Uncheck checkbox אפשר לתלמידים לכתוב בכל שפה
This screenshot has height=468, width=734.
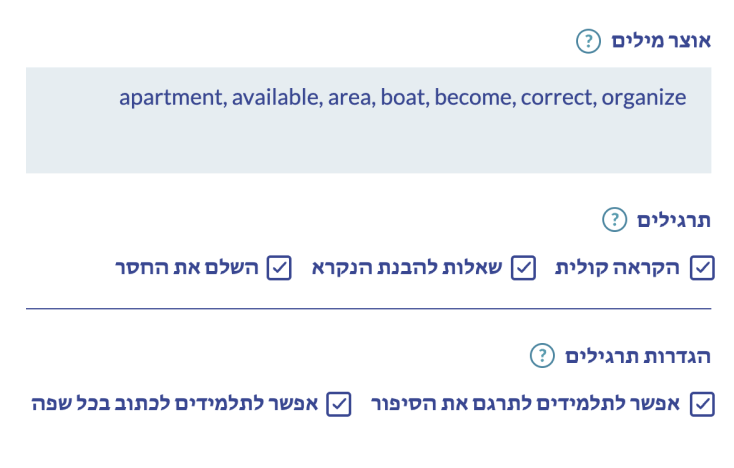point(339,404)
